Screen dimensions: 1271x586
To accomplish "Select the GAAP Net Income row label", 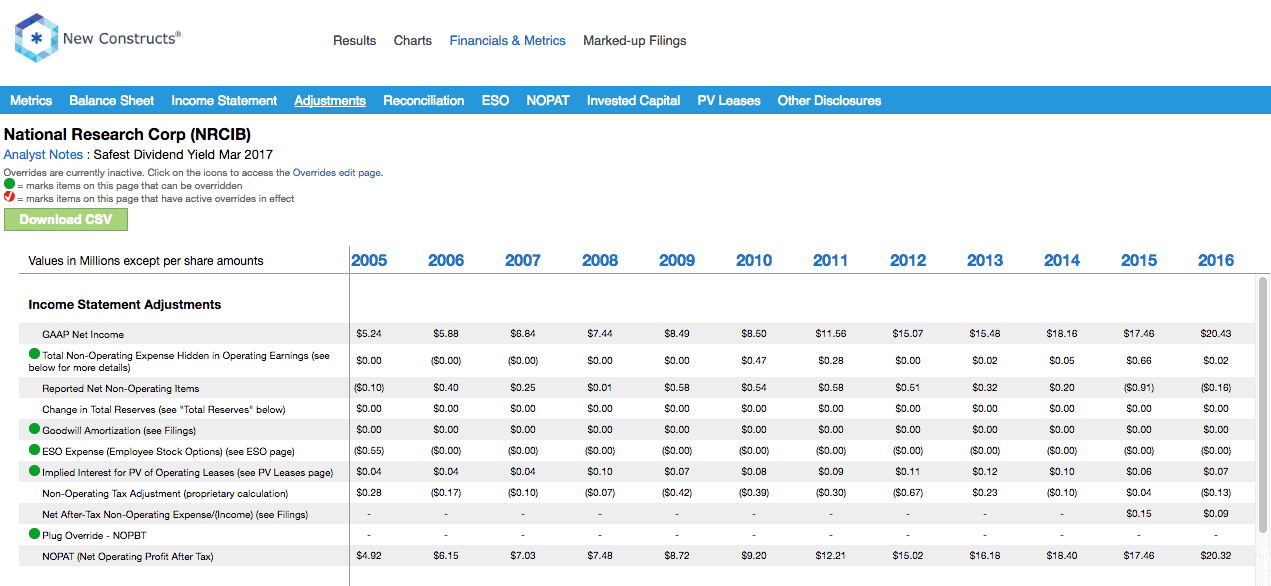I will [83, 334].
